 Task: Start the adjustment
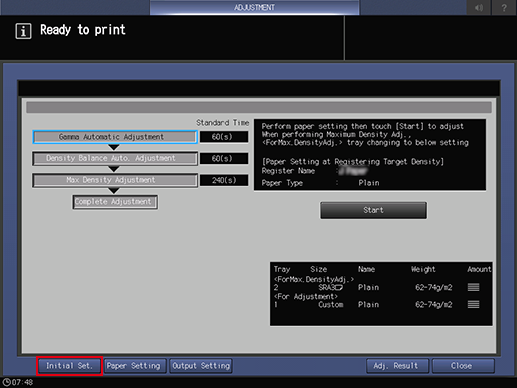click(x=373, y=210)
